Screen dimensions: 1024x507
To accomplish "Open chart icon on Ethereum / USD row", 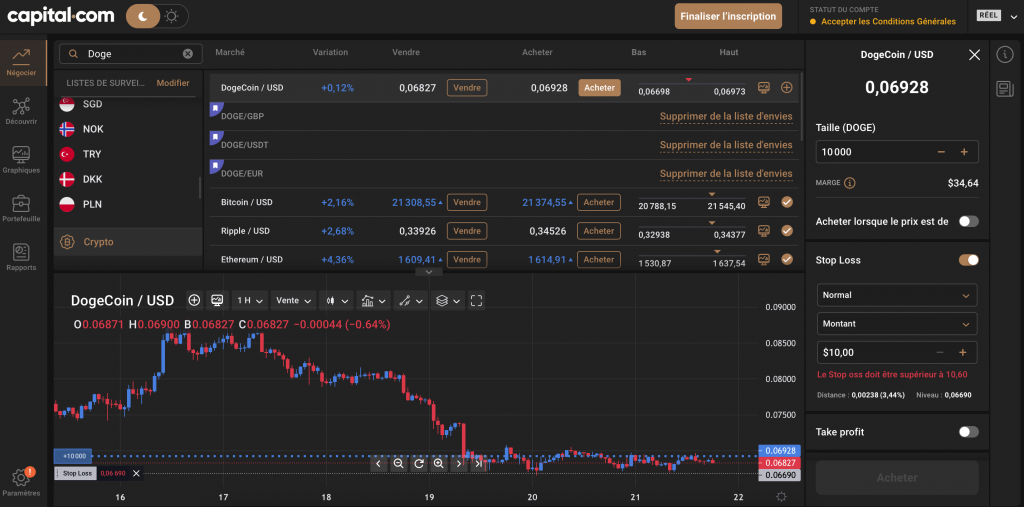I will 763,259.
